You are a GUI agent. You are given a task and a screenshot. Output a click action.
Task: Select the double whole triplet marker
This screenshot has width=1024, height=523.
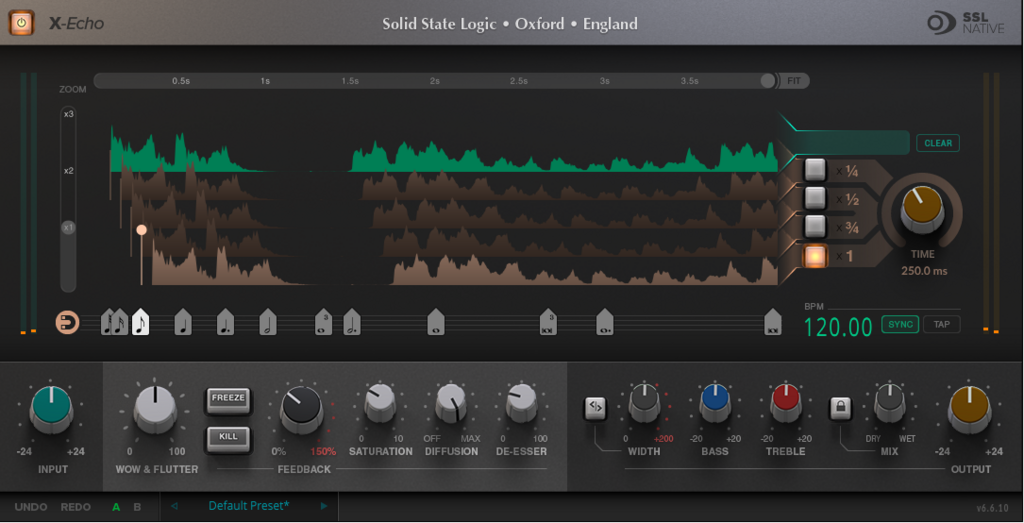(549, 322)
